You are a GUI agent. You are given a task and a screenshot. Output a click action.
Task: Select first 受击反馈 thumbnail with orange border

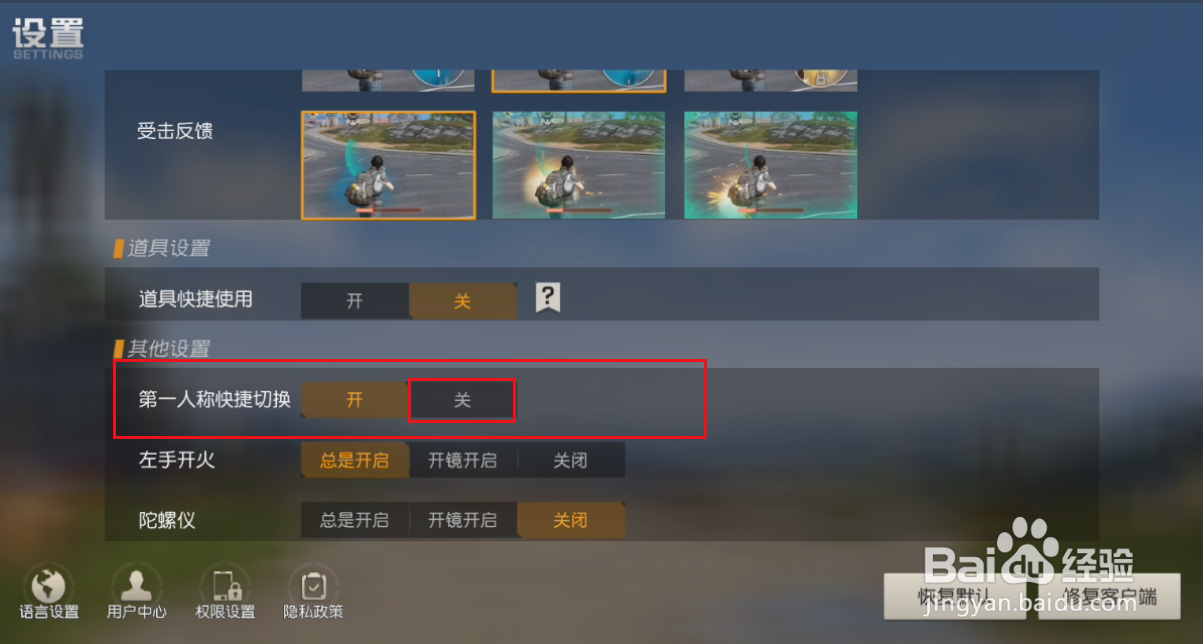[389, 165]
